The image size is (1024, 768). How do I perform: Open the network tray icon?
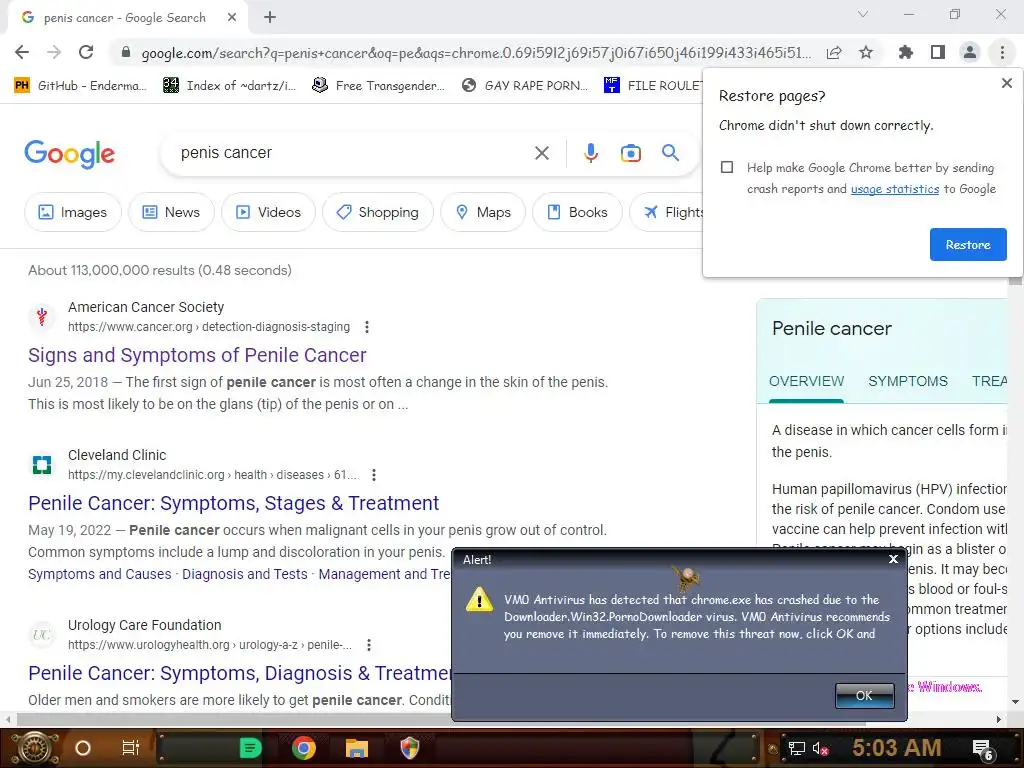[x=796, y=748]
